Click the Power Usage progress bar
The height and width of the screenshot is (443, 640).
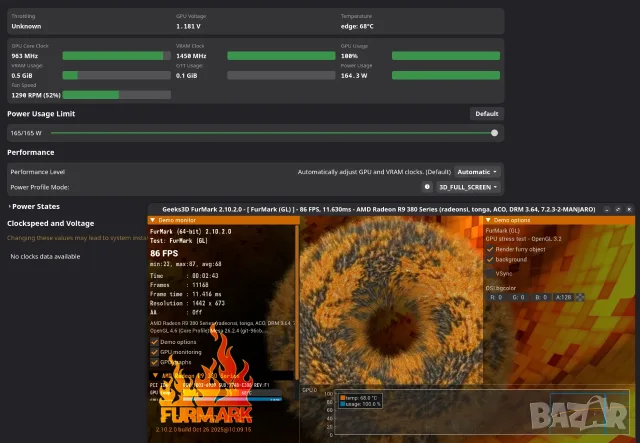(446, 75)
